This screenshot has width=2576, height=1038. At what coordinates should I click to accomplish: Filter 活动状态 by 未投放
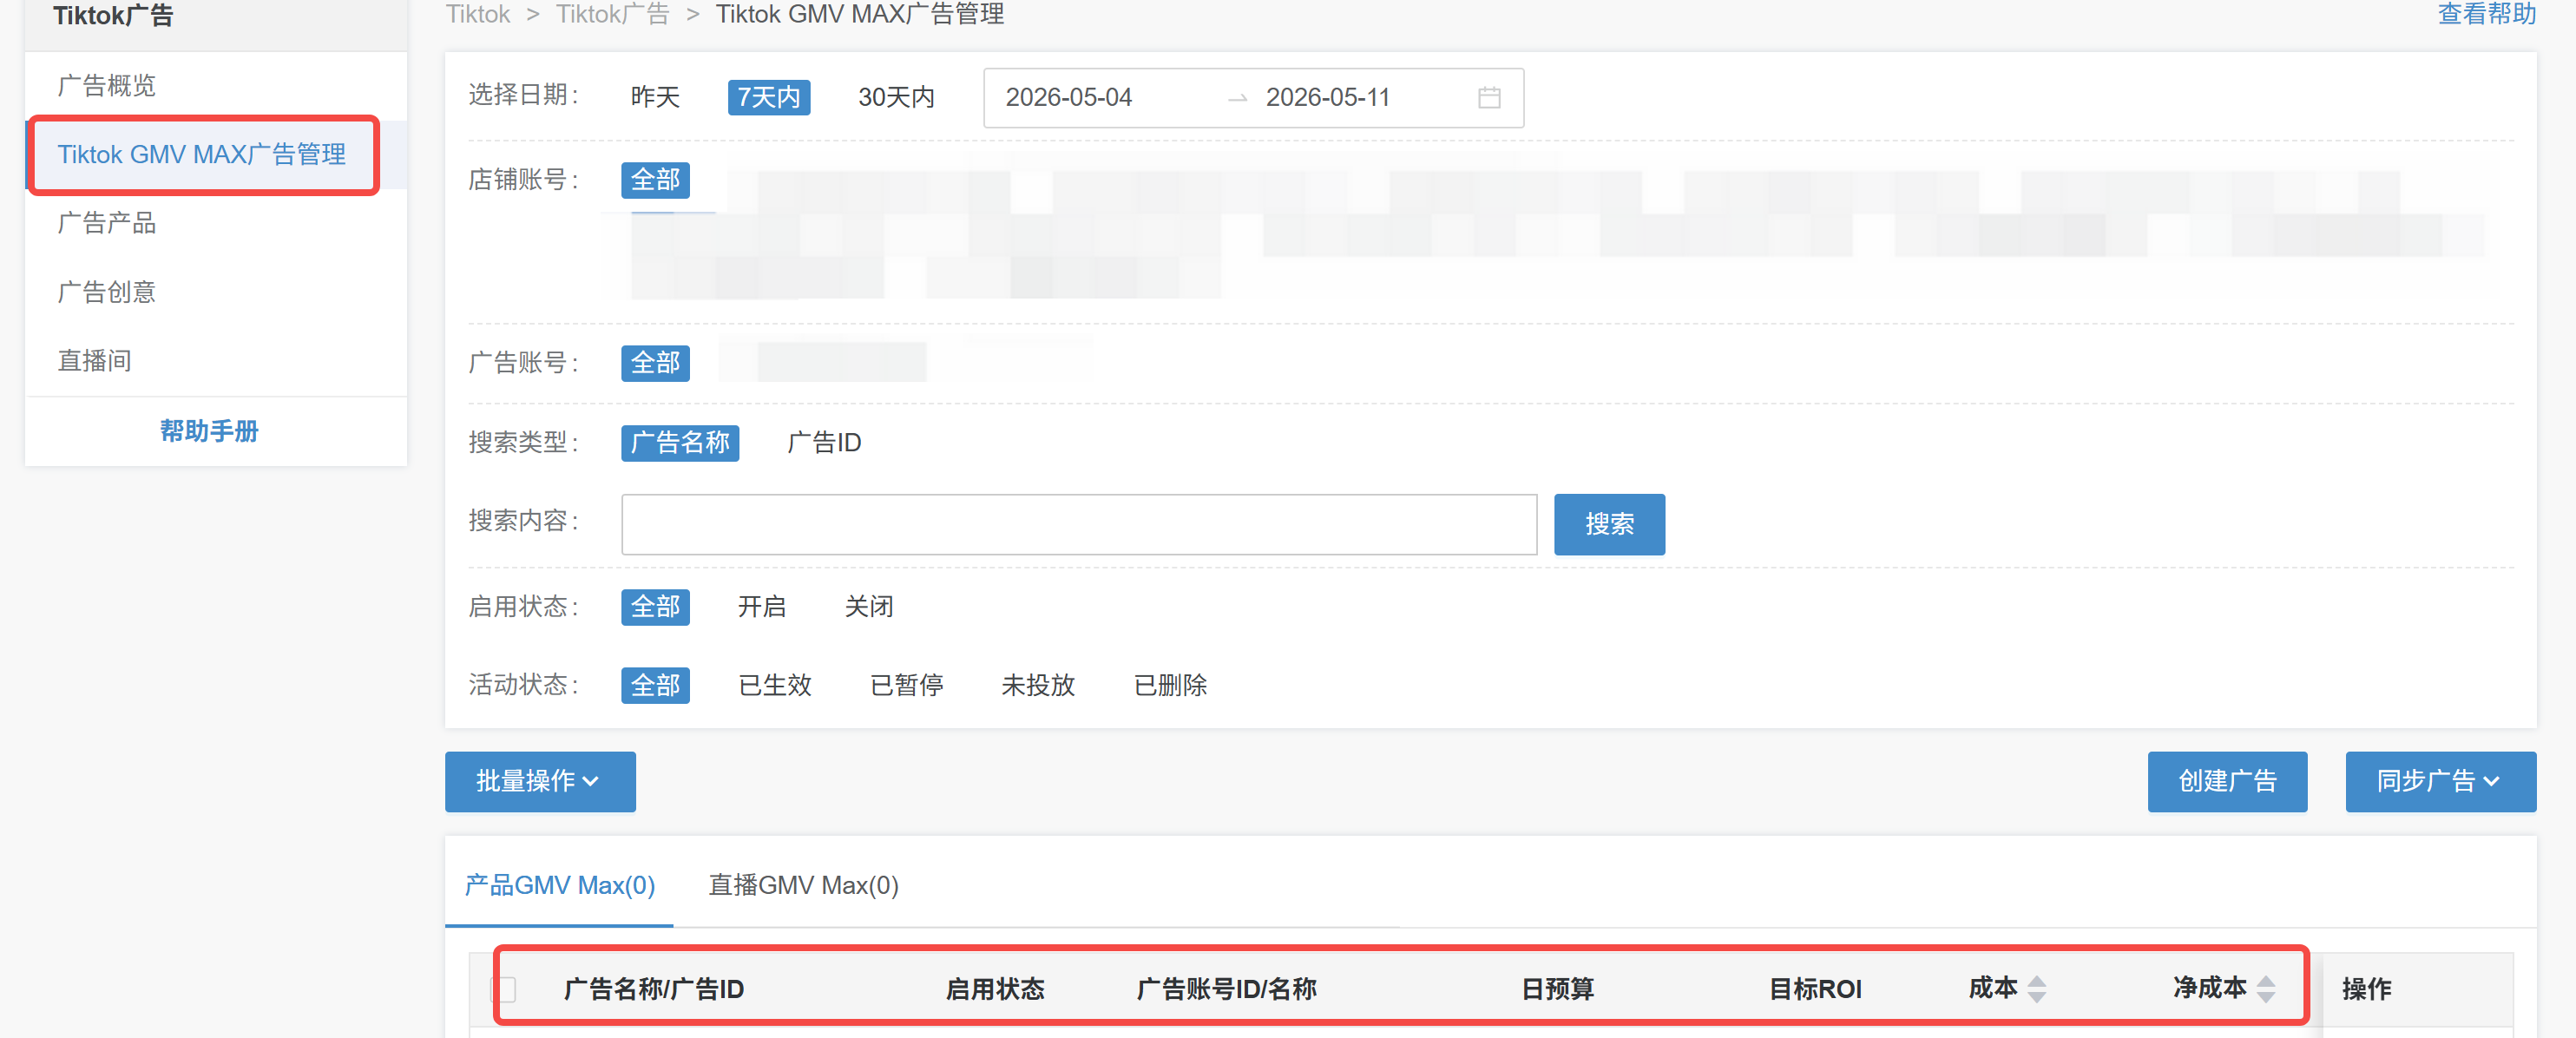[1038, 686]
